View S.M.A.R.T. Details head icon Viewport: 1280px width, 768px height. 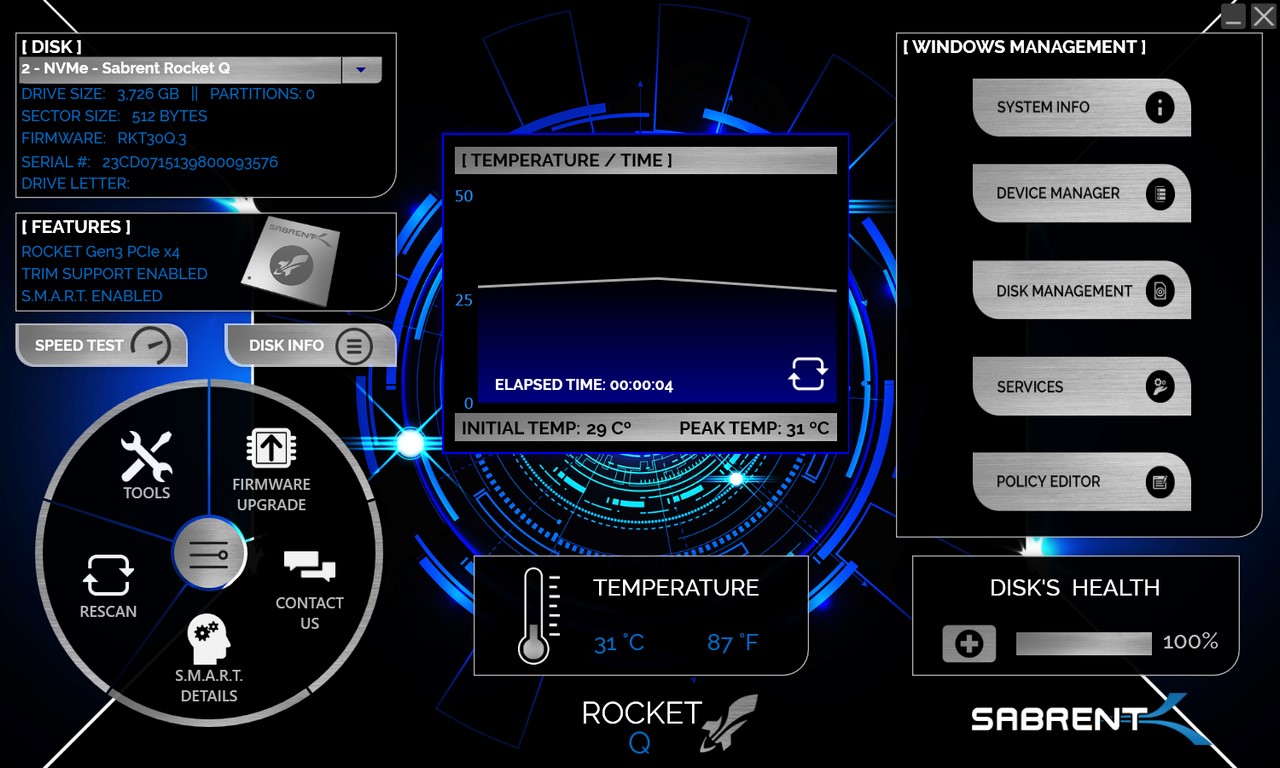(209, 640)
